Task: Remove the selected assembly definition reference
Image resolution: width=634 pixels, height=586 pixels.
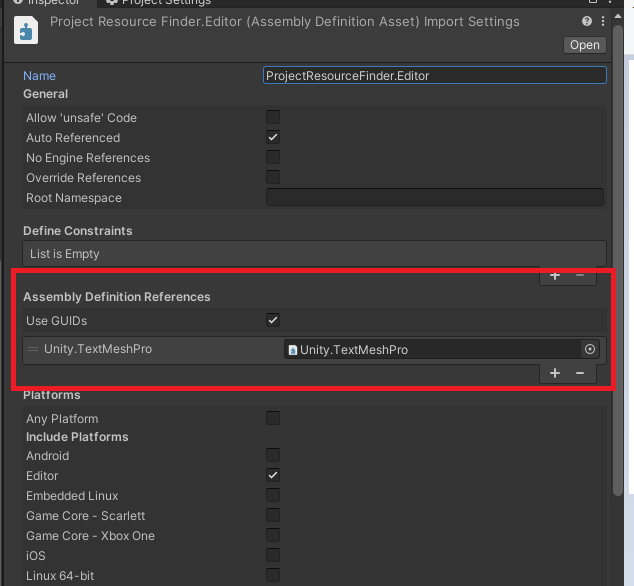Action: coord(580,373)
